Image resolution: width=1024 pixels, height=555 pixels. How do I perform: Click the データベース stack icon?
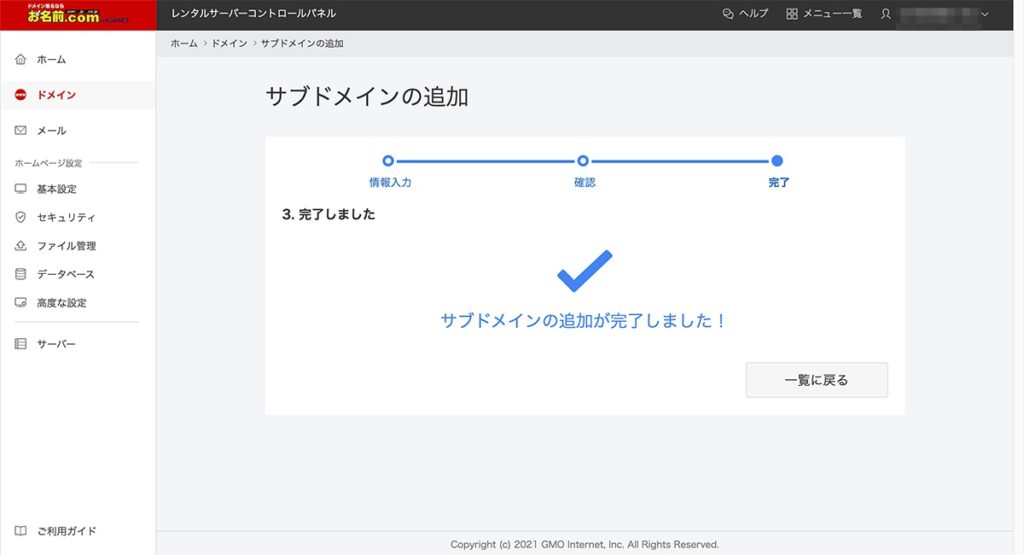[x=20, y=274]
